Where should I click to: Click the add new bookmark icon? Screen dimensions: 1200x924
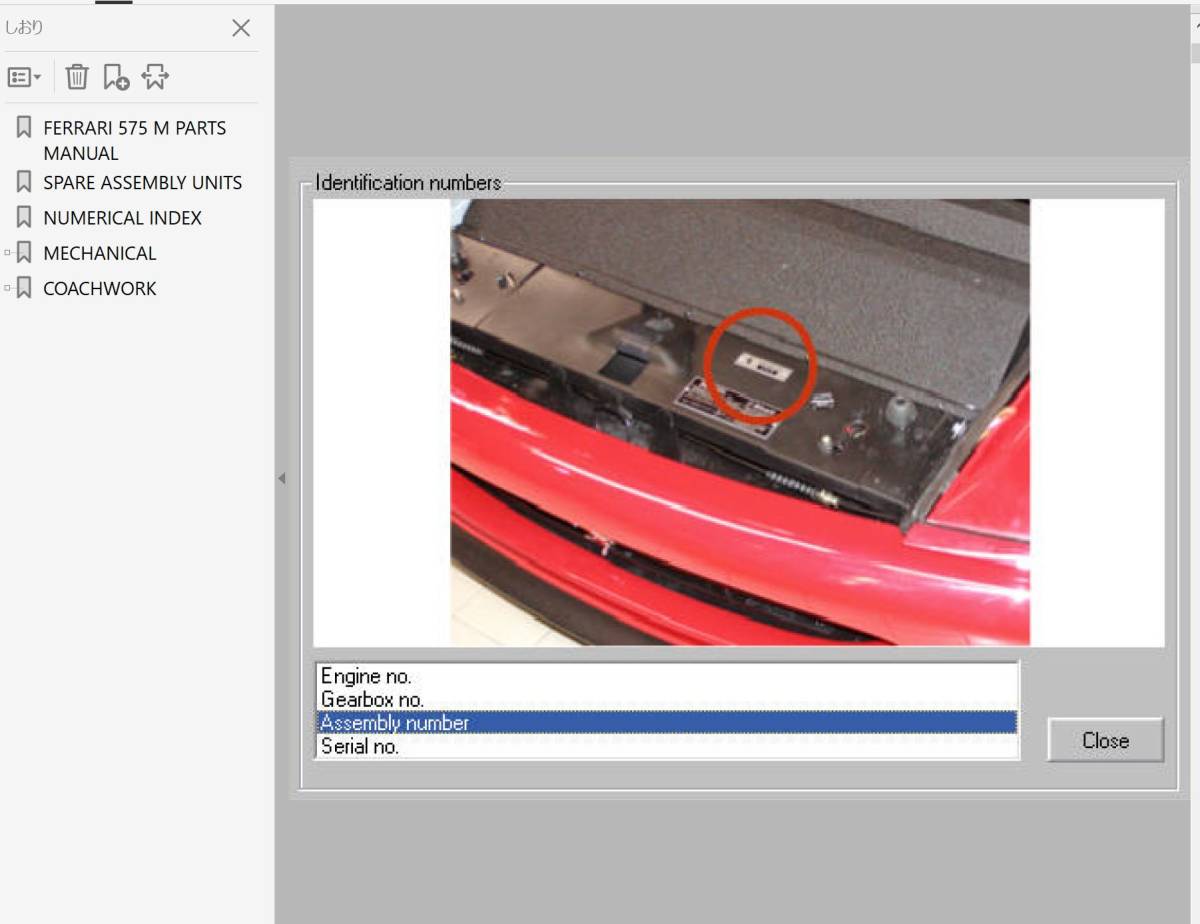point(116,77)
